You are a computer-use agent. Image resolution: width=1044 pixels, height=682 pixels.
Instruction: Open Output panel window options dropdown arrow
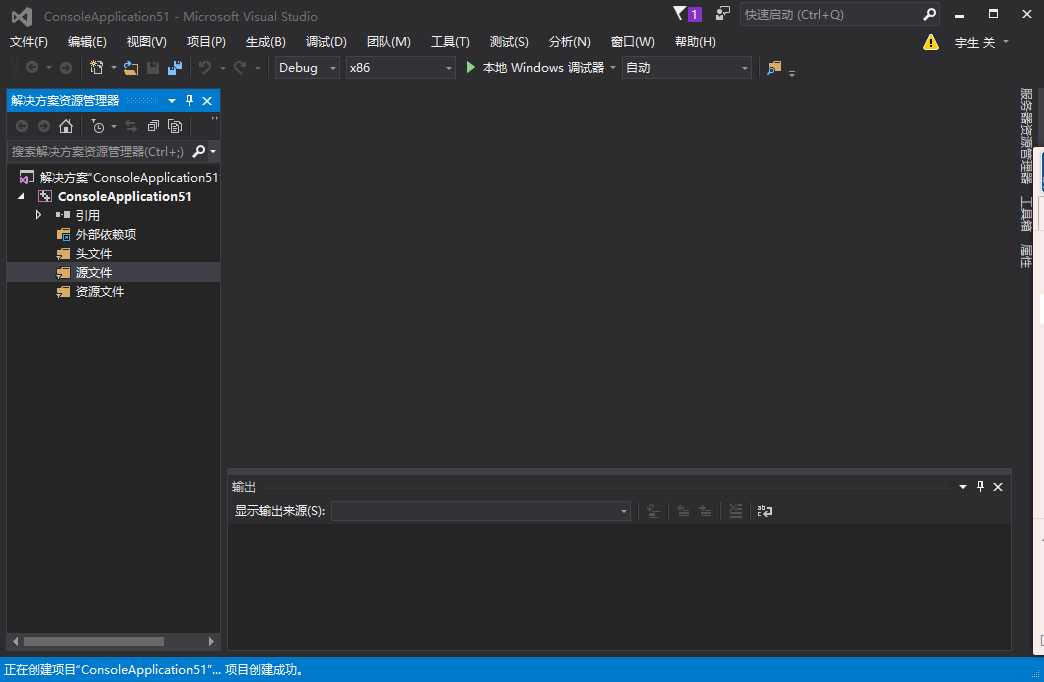(x=963, y=487)
